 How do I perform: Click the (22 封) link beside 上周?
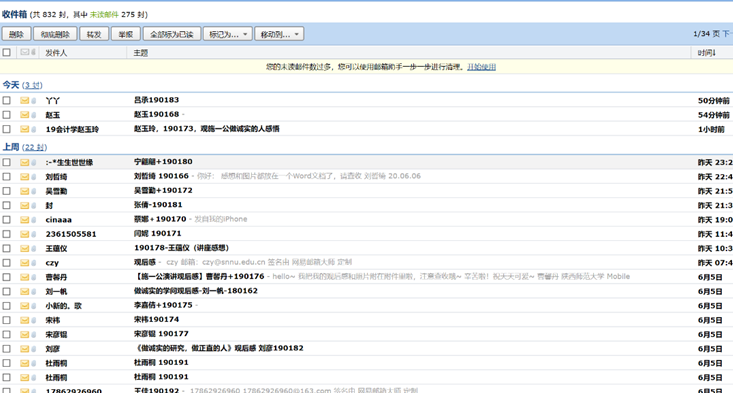pos(35,147)
